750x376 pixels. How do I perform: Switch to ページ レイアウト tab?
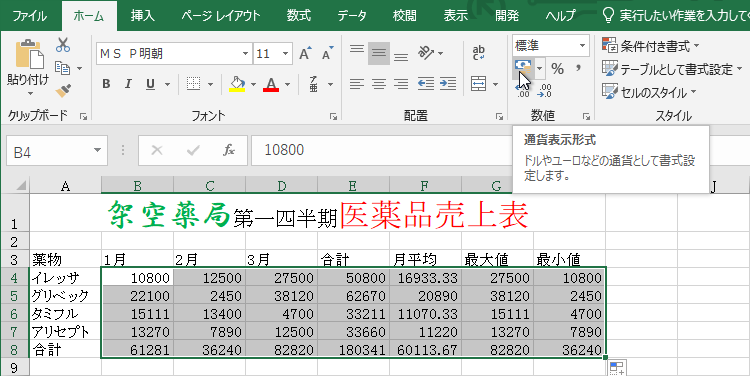point(221,16)
